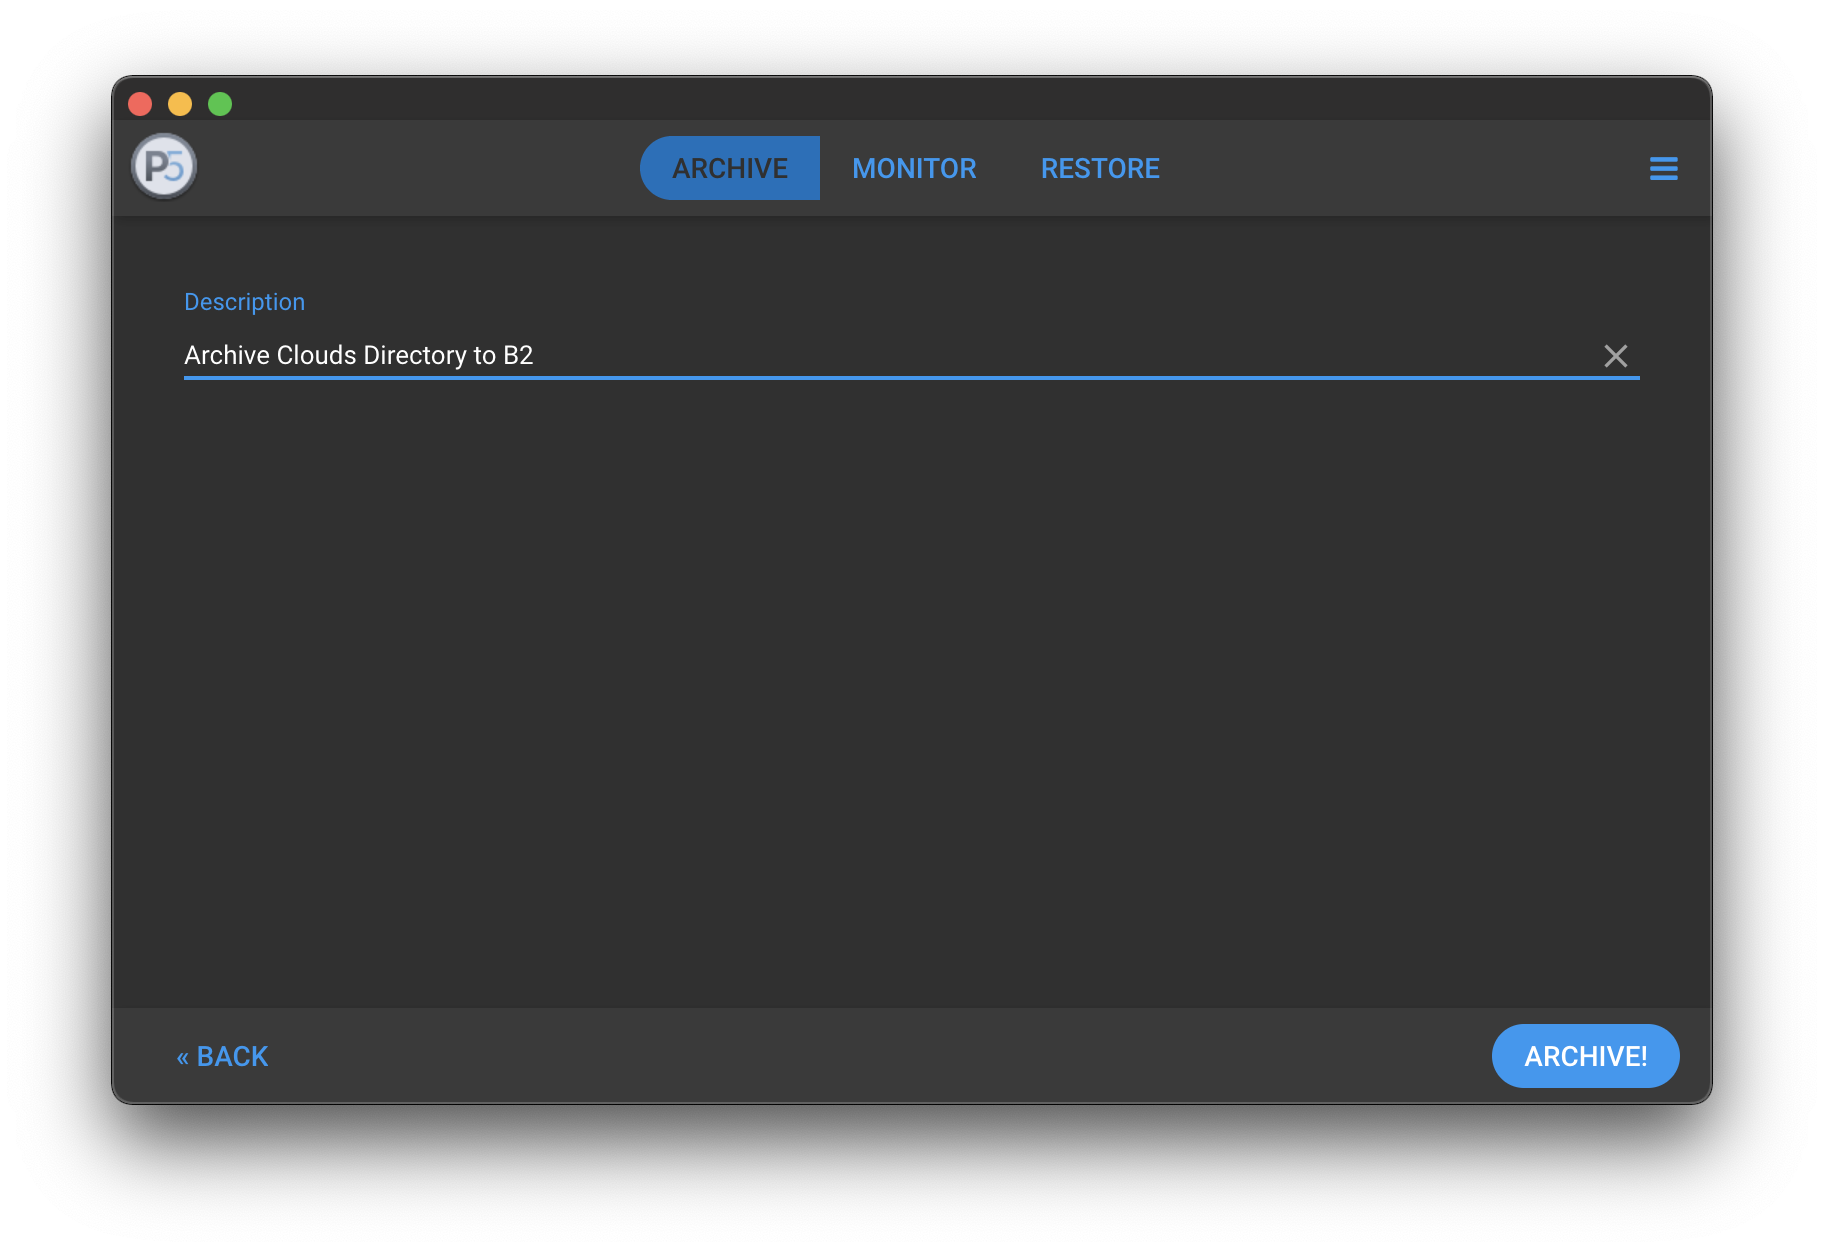The width and height of the screenshot is (1824, 1252).
Task: Maximize the window with the green button
Action: tap(220, 104)
